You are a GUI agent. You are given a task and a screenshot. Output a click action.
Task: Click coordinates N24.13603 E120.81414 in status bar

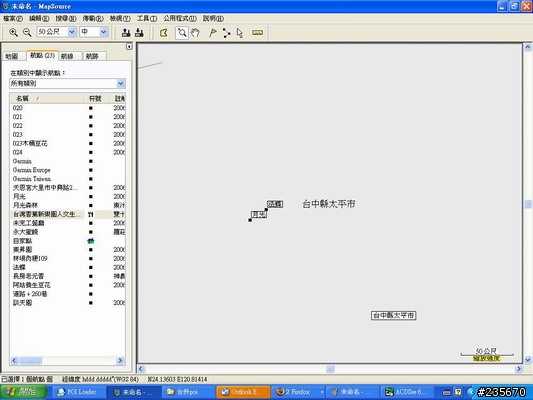click(177, 379)
